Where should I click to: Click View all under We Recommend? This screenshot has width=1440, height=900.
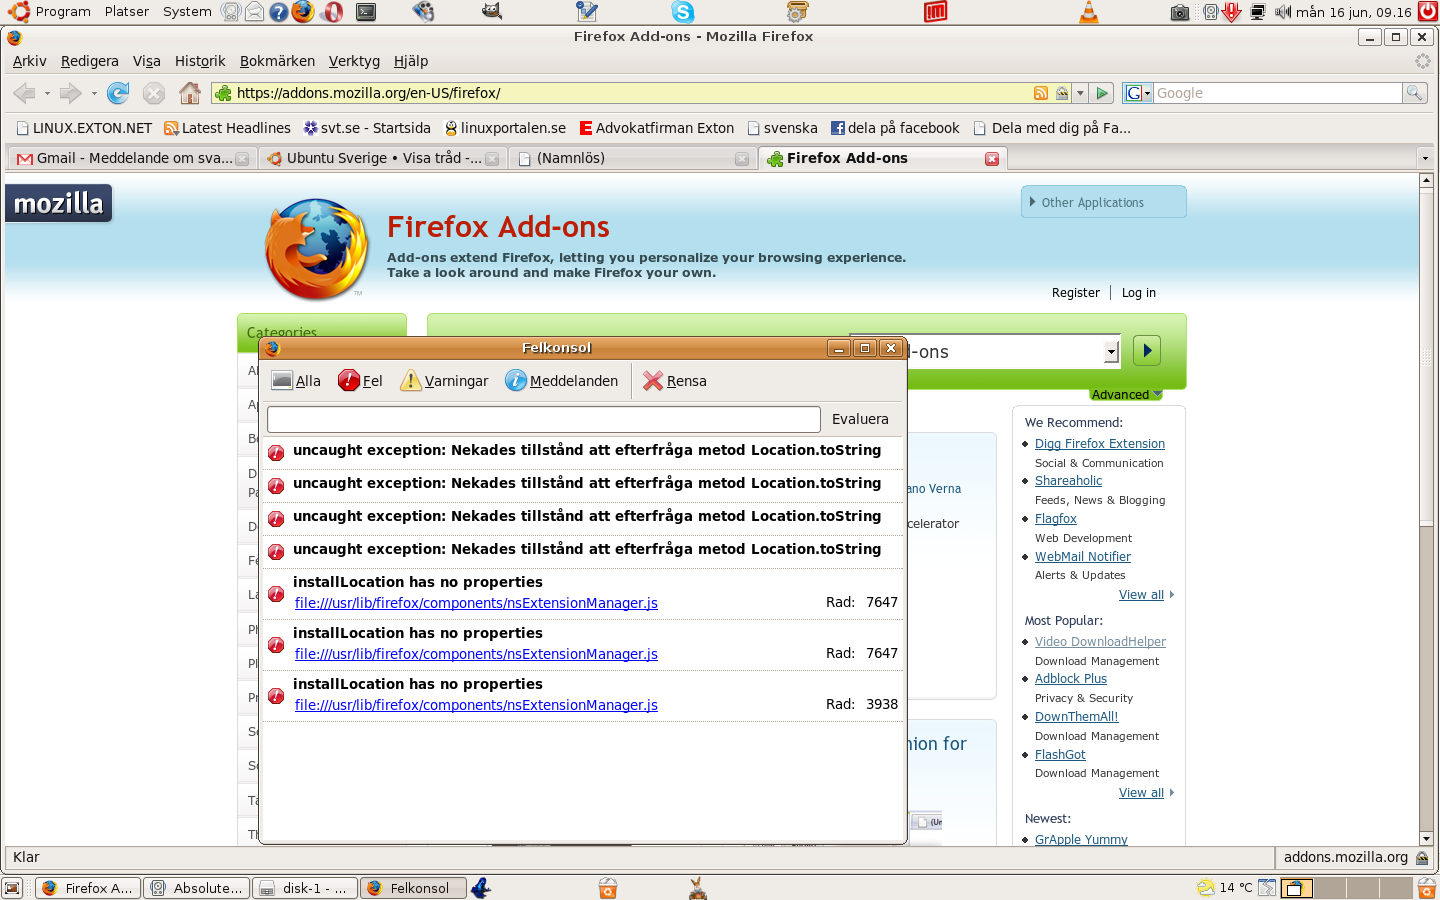(x=1141, y=595)
